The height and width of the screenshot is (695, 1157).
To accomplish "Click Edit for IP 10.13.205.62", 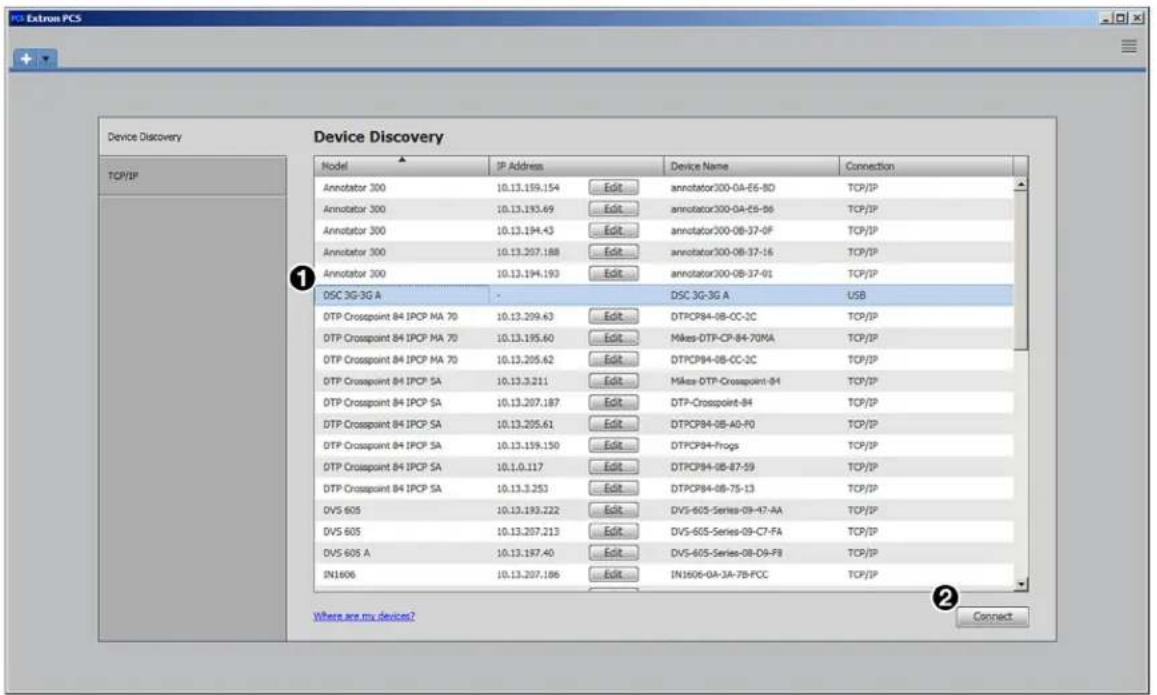I will coord(613,359).
